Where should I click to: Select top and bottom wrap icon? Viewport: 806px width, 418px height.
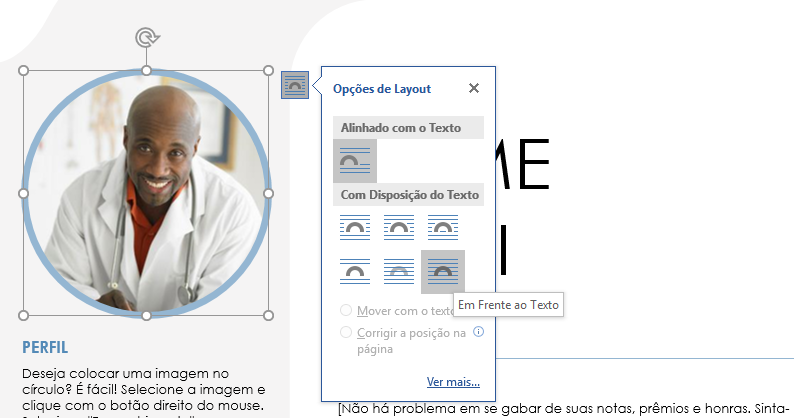[x=355, y=271]
